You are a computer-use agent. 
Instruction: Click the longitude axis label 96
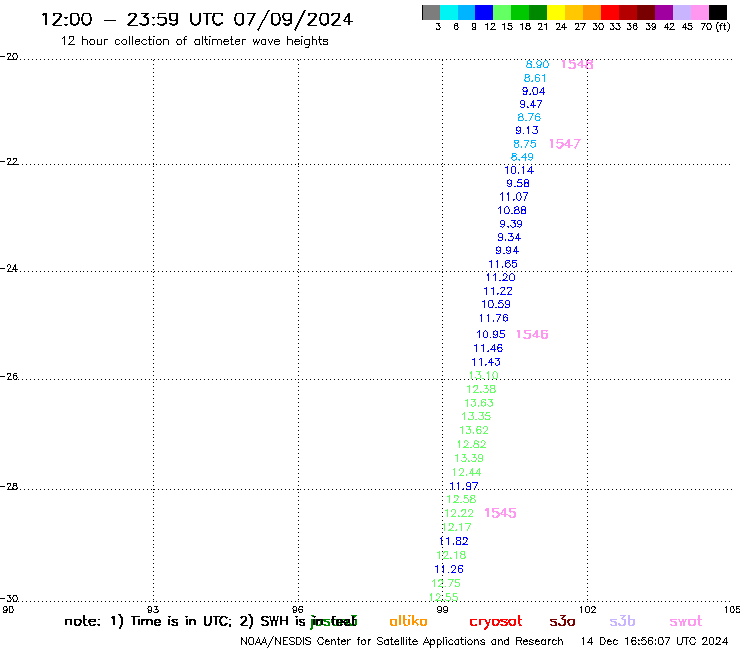(x=298, y=609)
